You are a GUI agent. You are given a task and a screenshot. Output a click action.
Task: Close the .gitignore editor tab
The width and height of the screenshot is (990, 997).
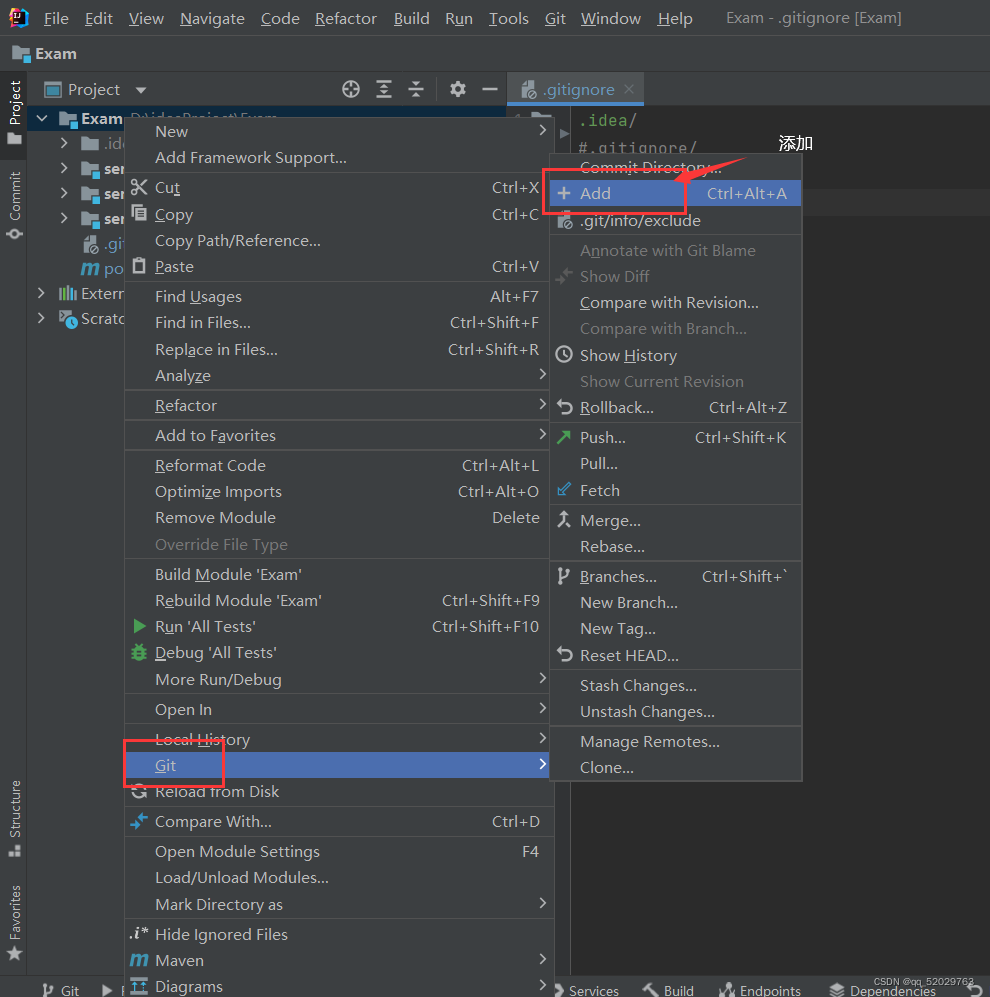[629, 89]
